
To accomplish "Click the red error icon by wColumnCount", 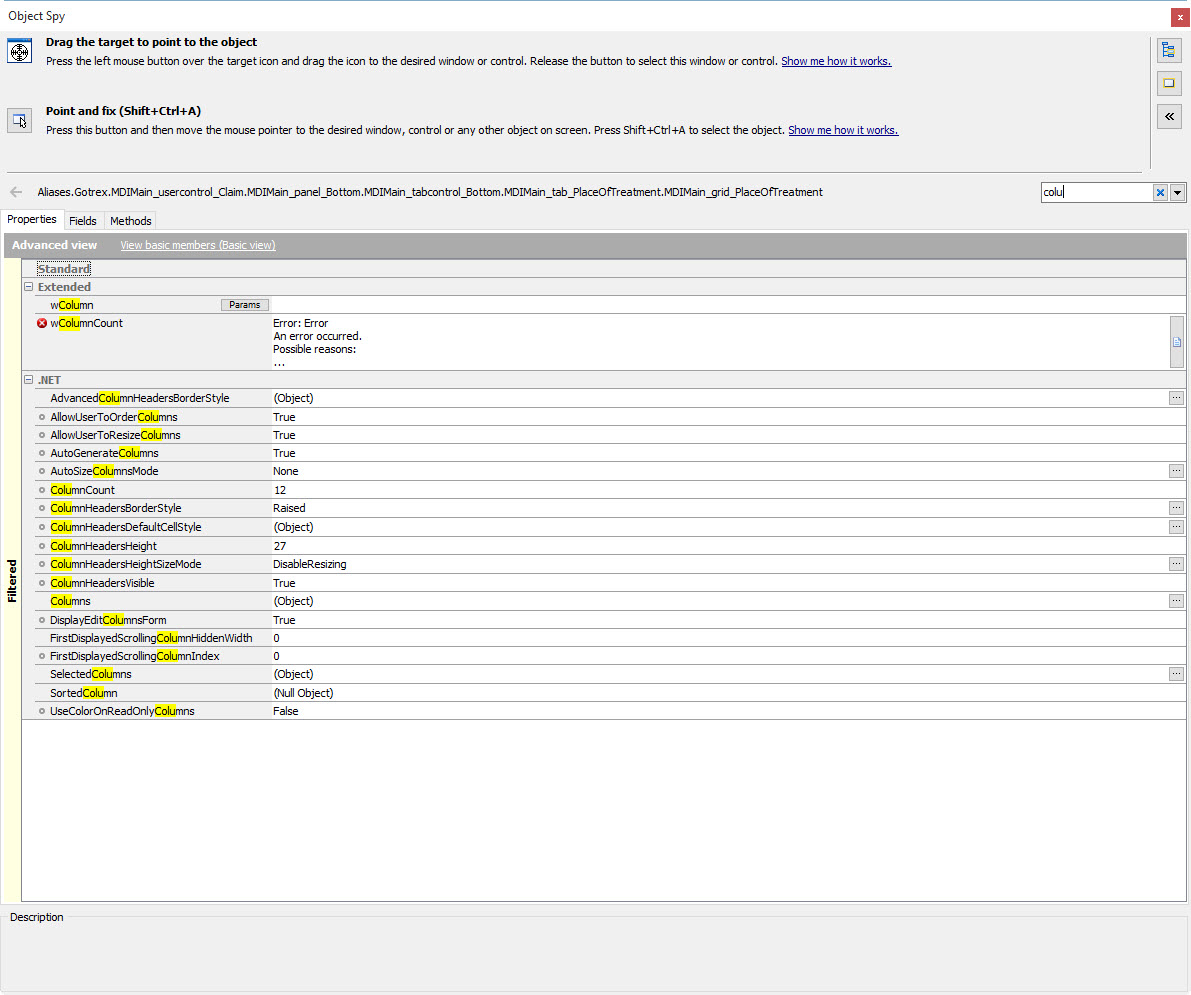I will click(x=42, y=323).
